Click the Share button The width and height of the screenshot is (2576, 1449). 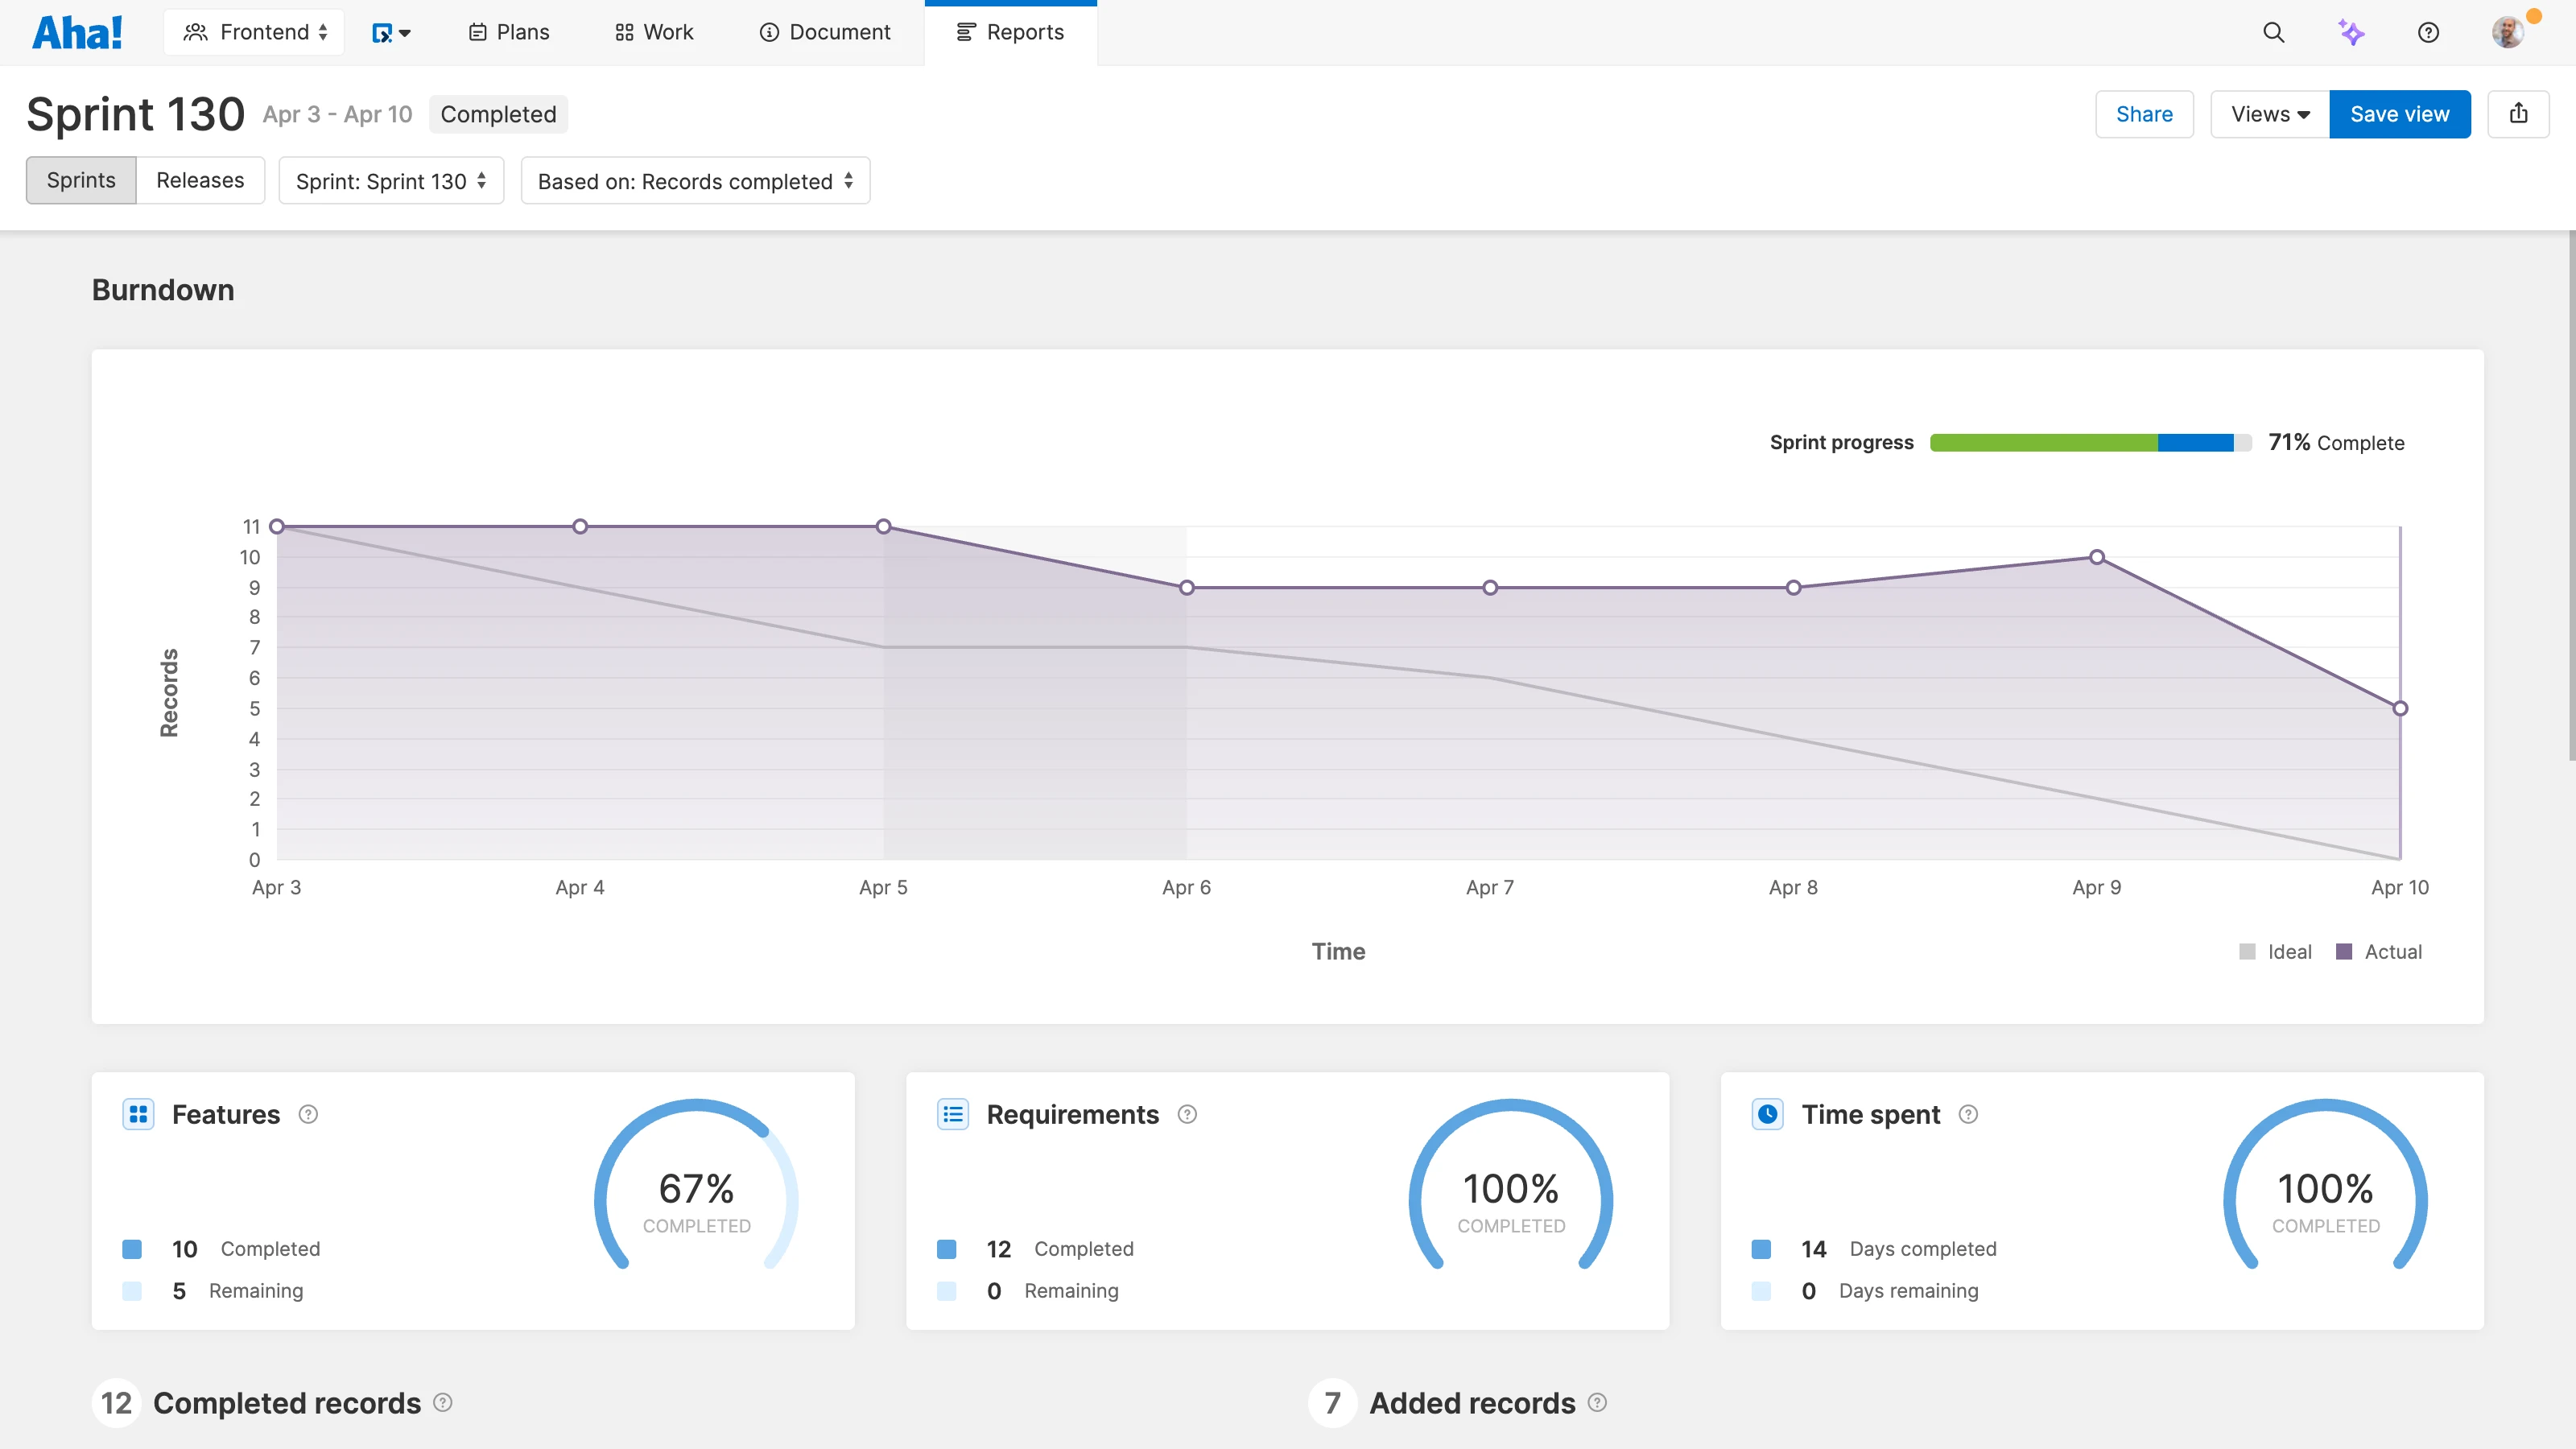tap(2144, 114)
